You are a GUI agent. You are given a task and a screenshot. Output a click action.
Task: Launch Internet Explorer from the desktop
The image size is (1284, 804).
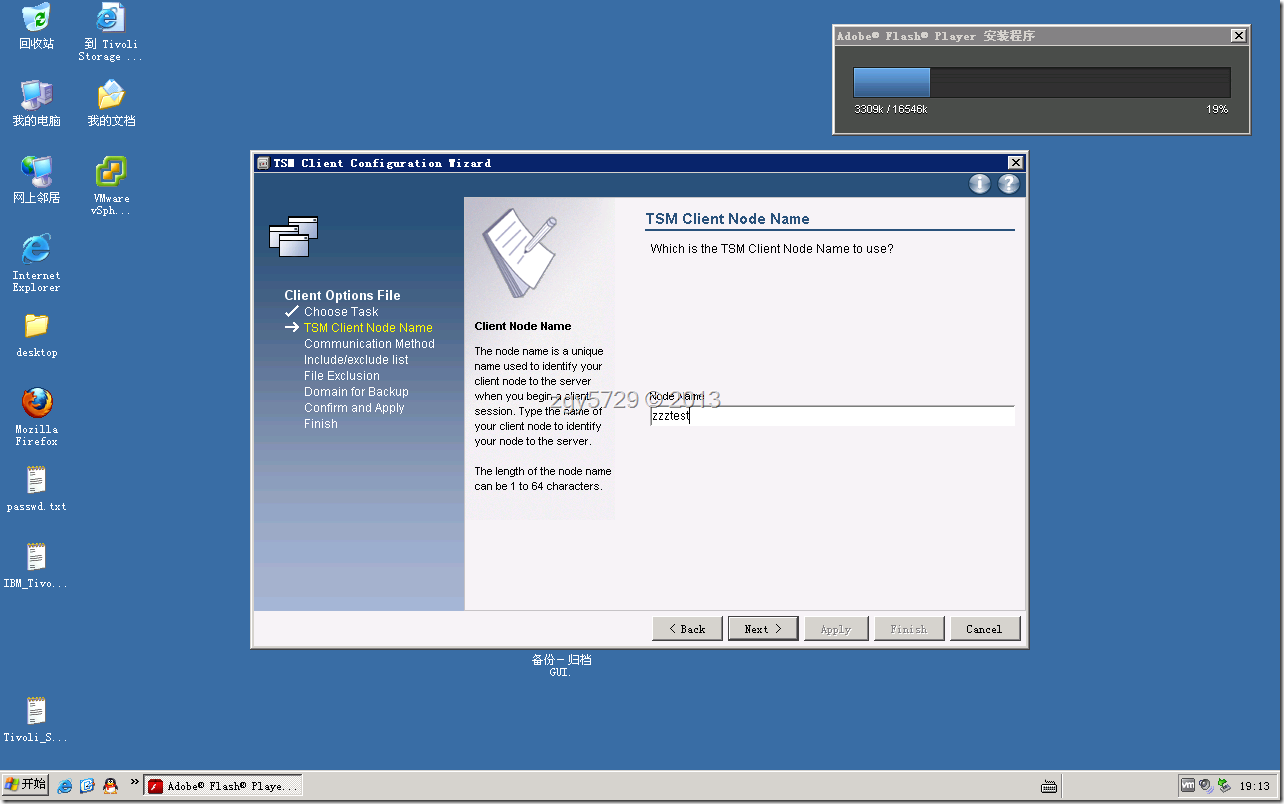pyautogui.click(x=36, y=263)
